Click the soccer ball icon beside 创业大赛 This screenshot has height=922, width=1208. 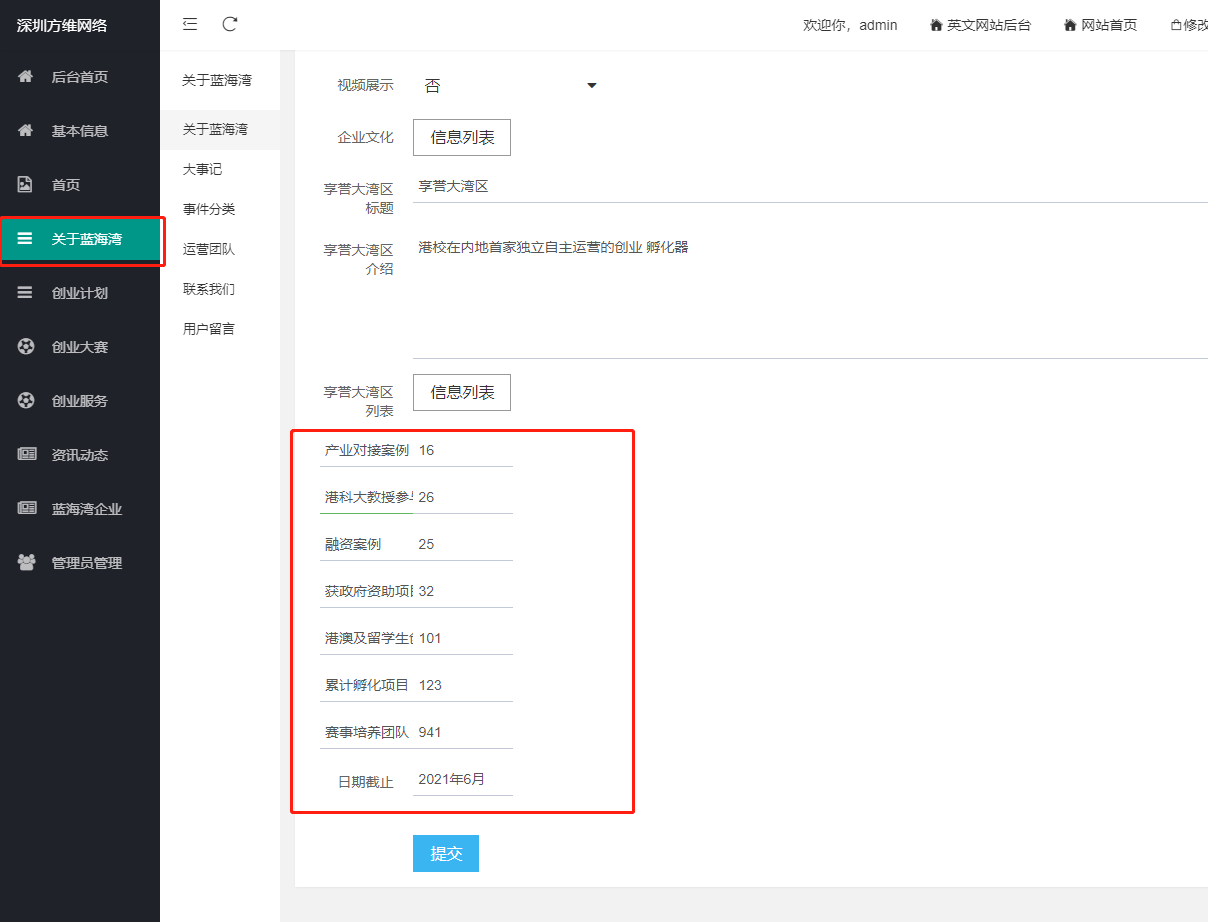click(x=26, y=347)
